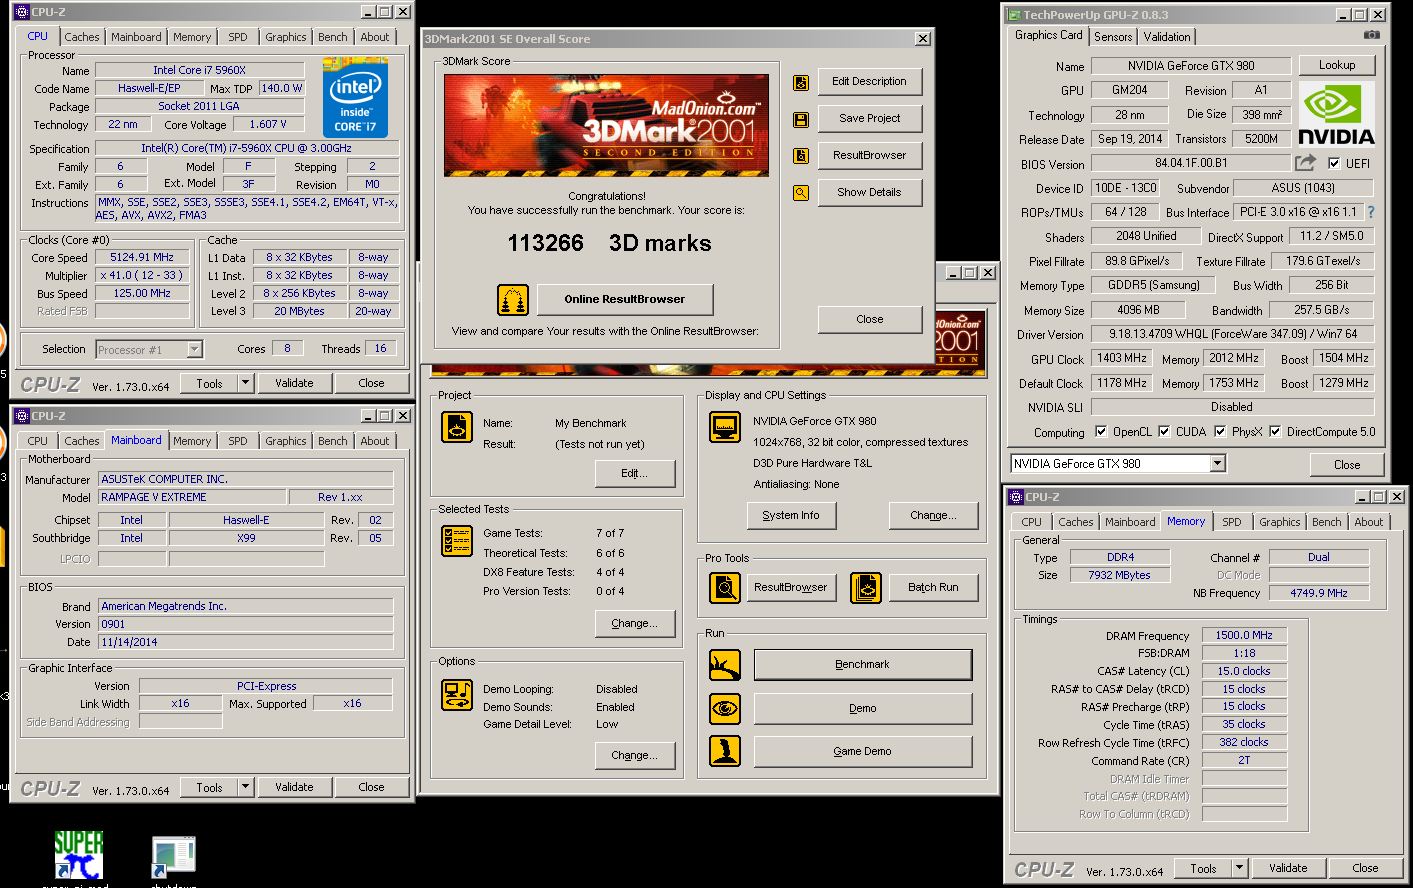Click the GPU Clock 1403 MHz value
The height and width of the screenshot is (888, 1413).
1121,358
